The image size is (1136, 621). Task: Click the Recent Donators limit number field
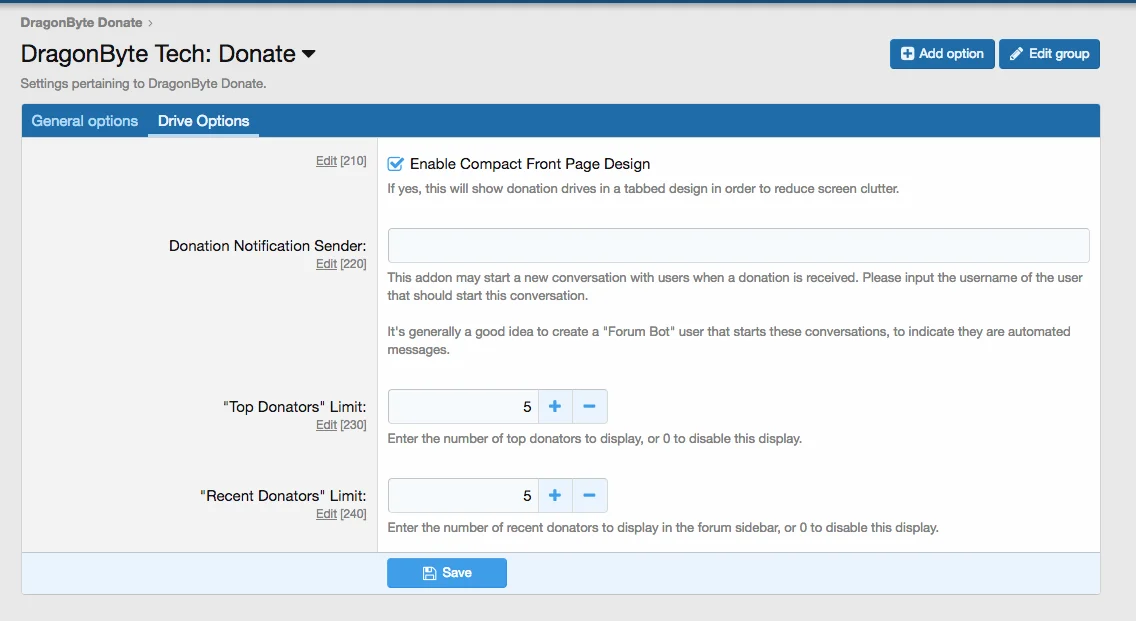pos(463,496)
